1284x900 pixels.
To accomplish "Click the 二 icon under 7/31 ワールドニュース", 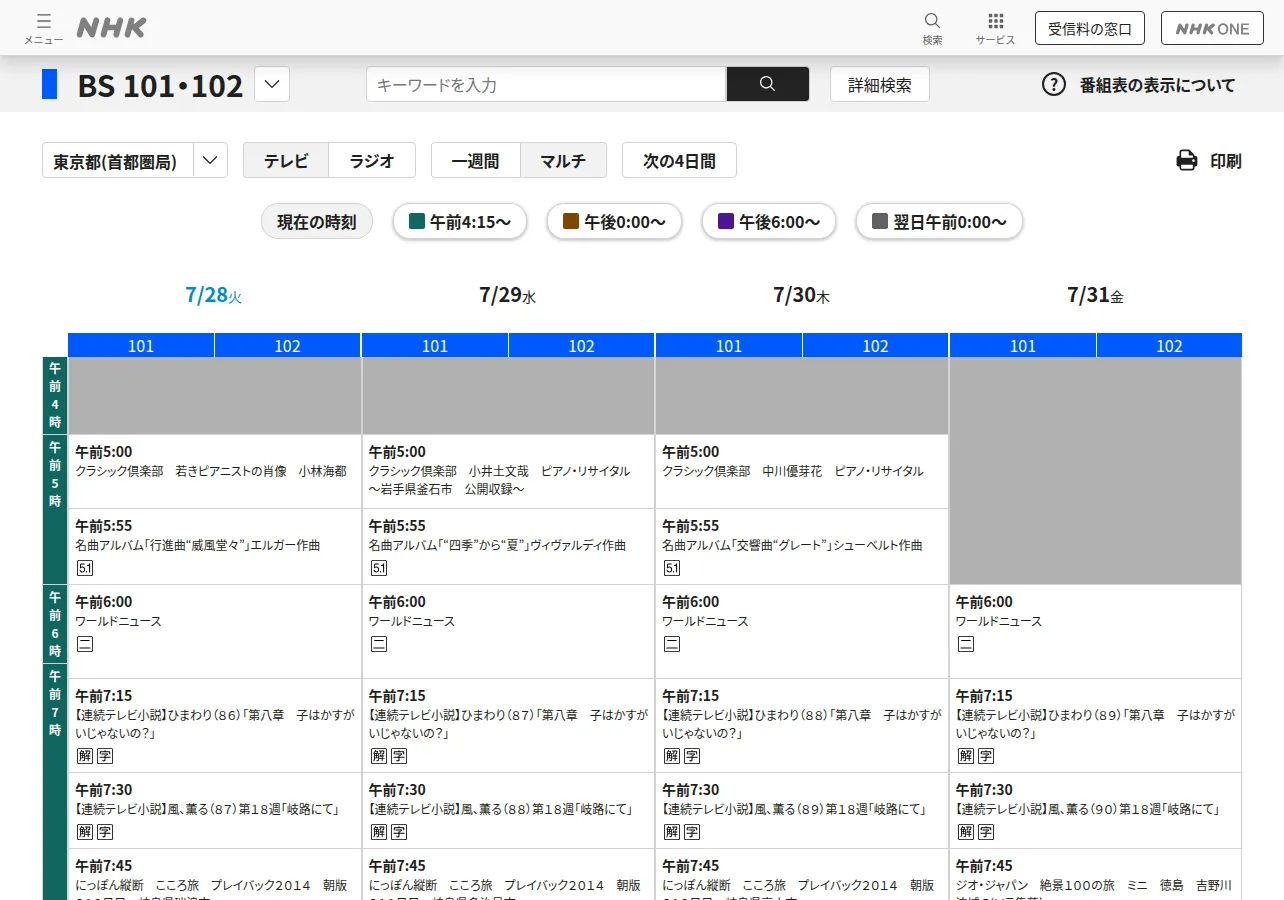I will point(966,644).
